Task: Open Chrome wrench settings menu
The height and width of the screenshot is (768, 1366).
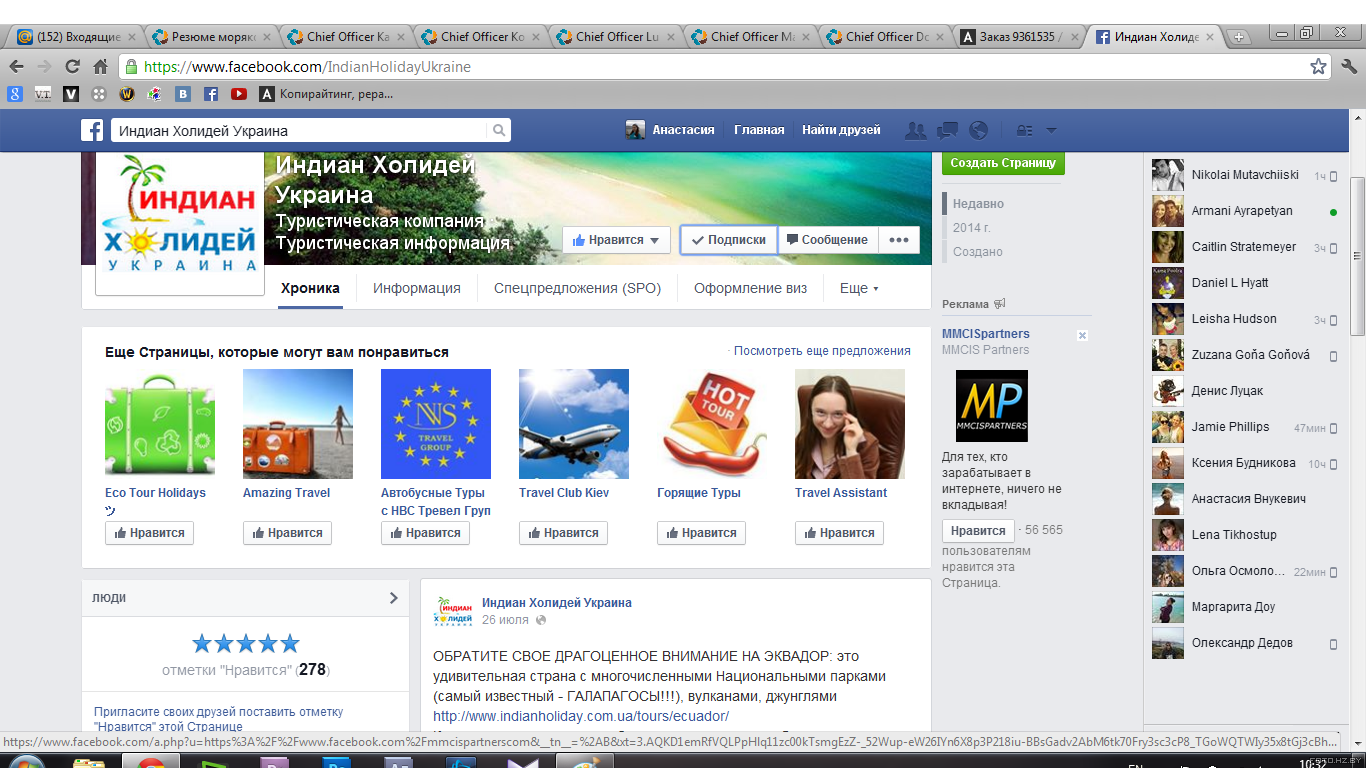Action: (1349, 67)
